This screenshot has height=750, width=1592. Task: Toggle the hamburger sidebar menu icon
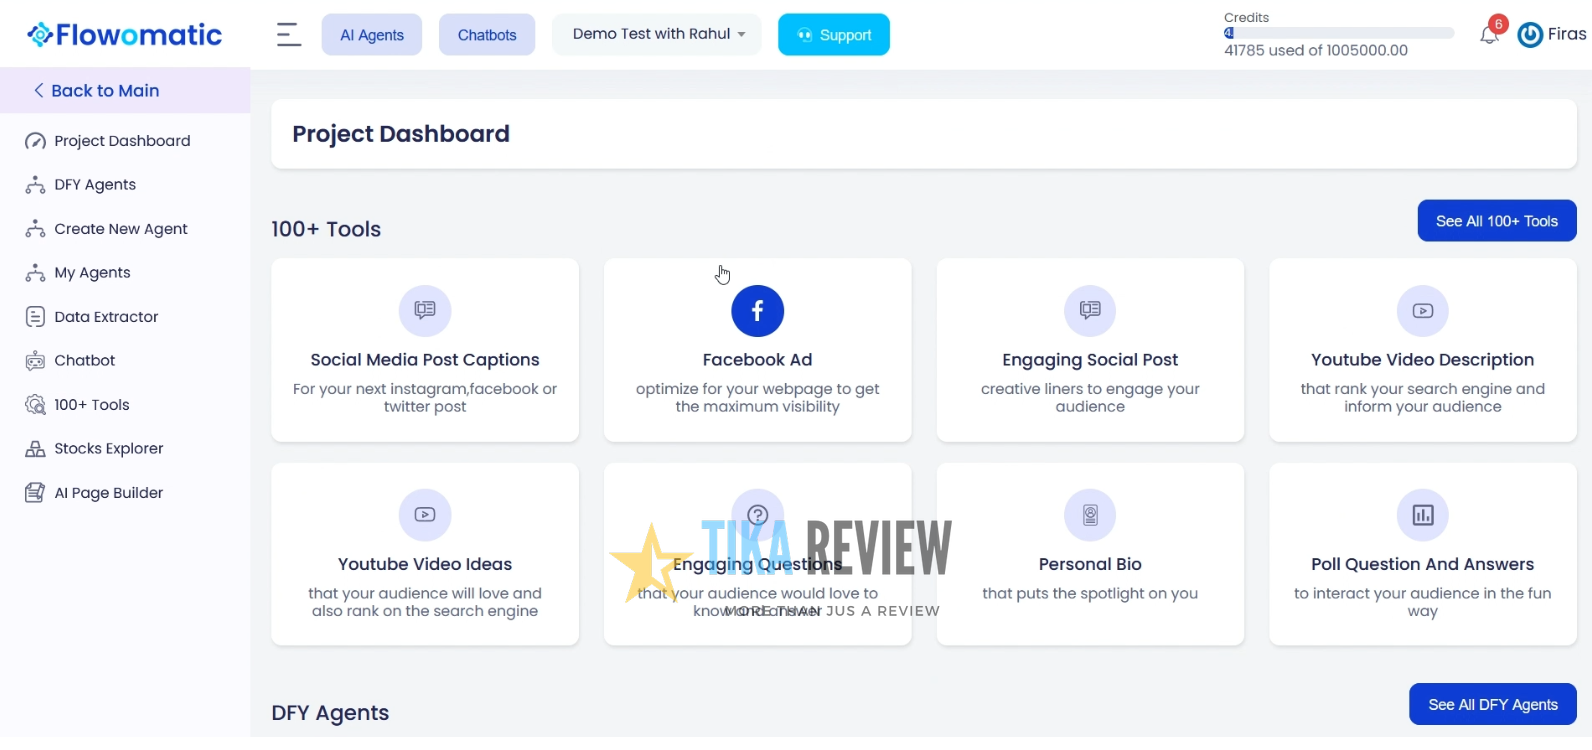click(x=289, y=35)
